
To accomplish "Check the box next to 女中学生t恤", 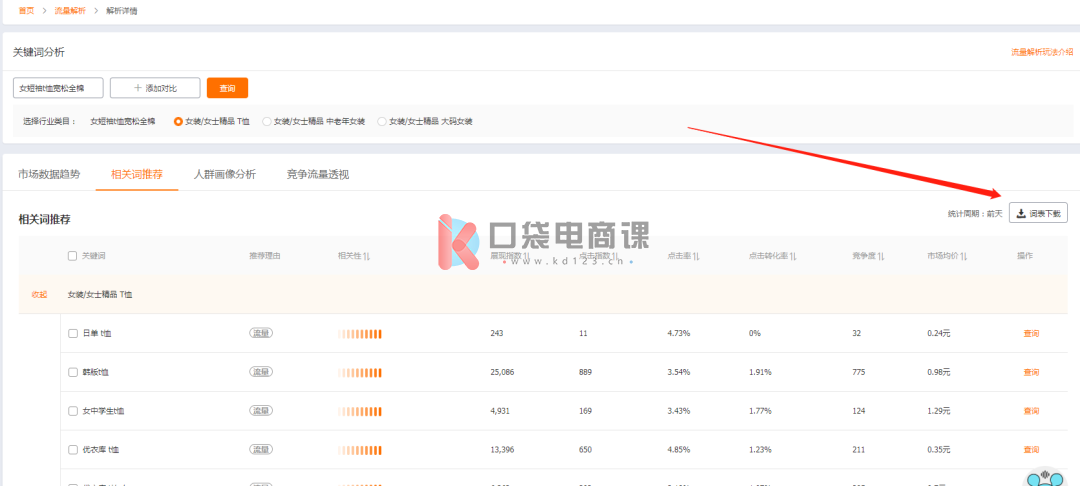I will coord(72,411).
